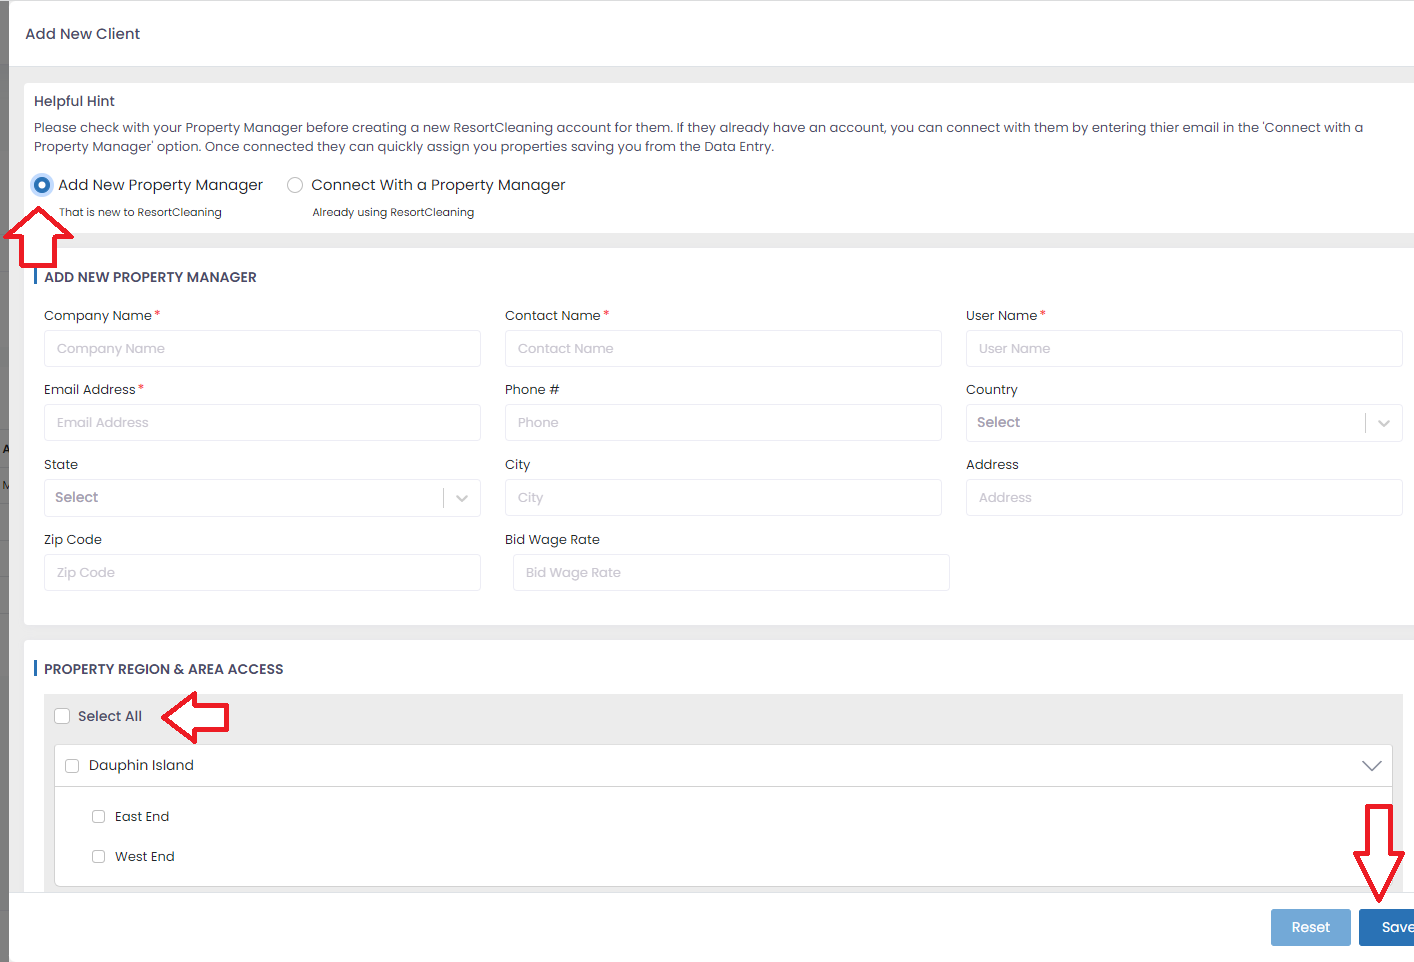Choose Connect With a Property Manager option

(295, 185)
